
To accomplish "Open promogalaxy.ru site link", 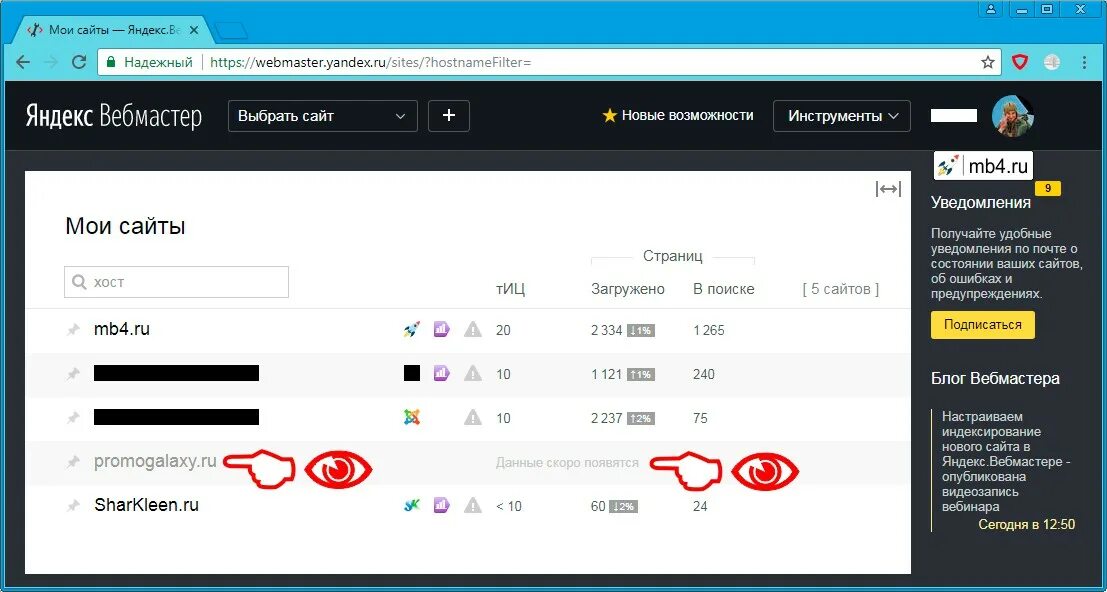I will 155,462.
